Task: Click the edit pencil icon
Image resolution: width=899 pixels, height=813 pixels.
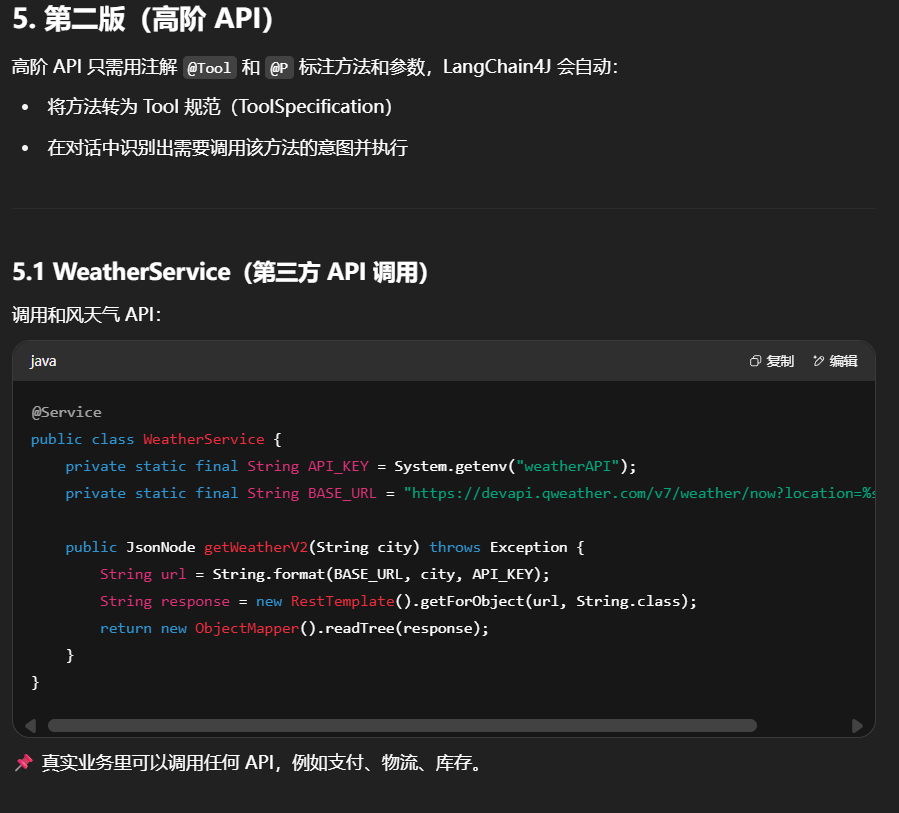Action: click(819, 361)
